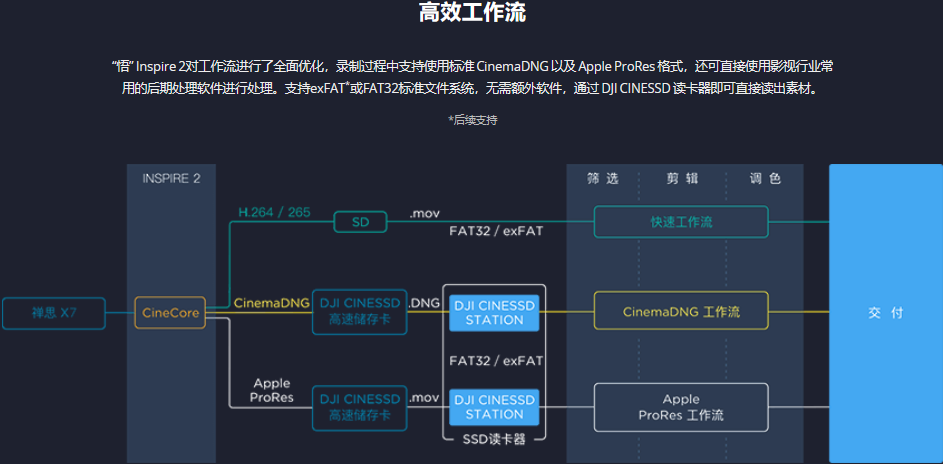Image resolution: width=943 pixels, height=464 pixels.
Task: Select the 调色 column label
Action: pos(764,178)
